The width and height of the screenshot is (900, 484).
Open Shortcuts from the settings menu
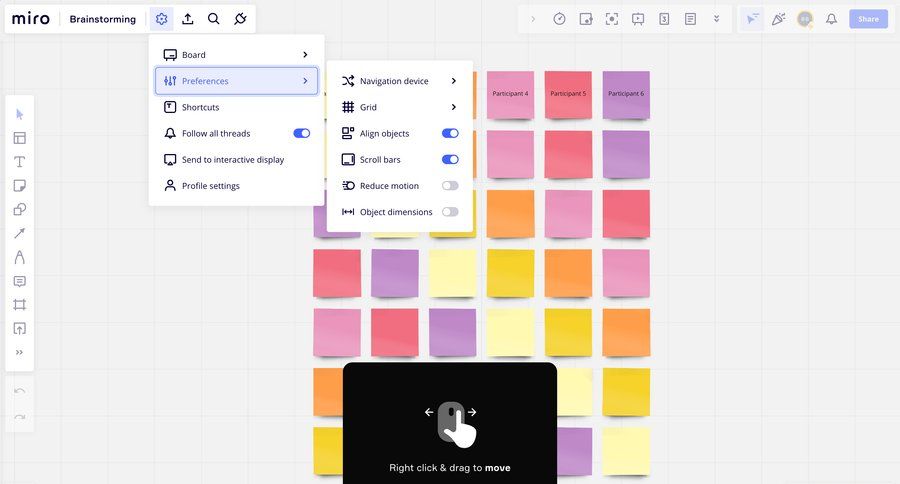coord(200,107)
